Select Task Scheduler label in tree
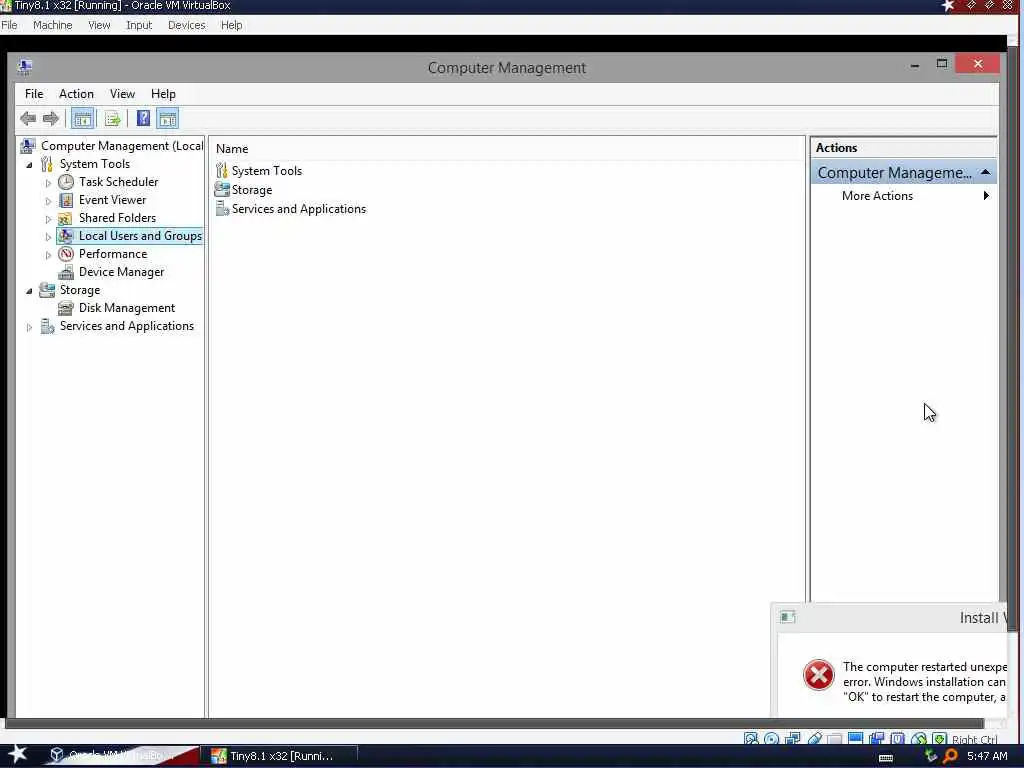The width and height of the screenshot is (1024, 768). [x=118, y=182]
